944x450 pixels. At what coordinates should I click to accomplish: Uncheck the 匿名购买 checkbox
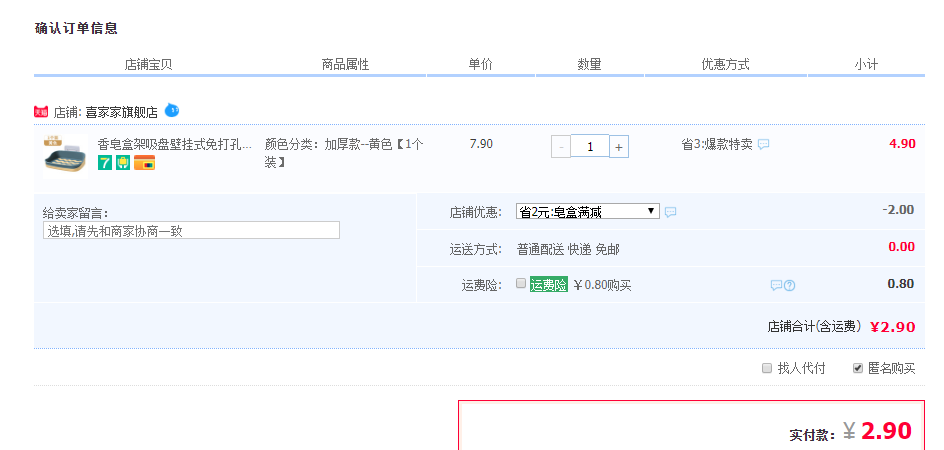[x=858, y=368]
